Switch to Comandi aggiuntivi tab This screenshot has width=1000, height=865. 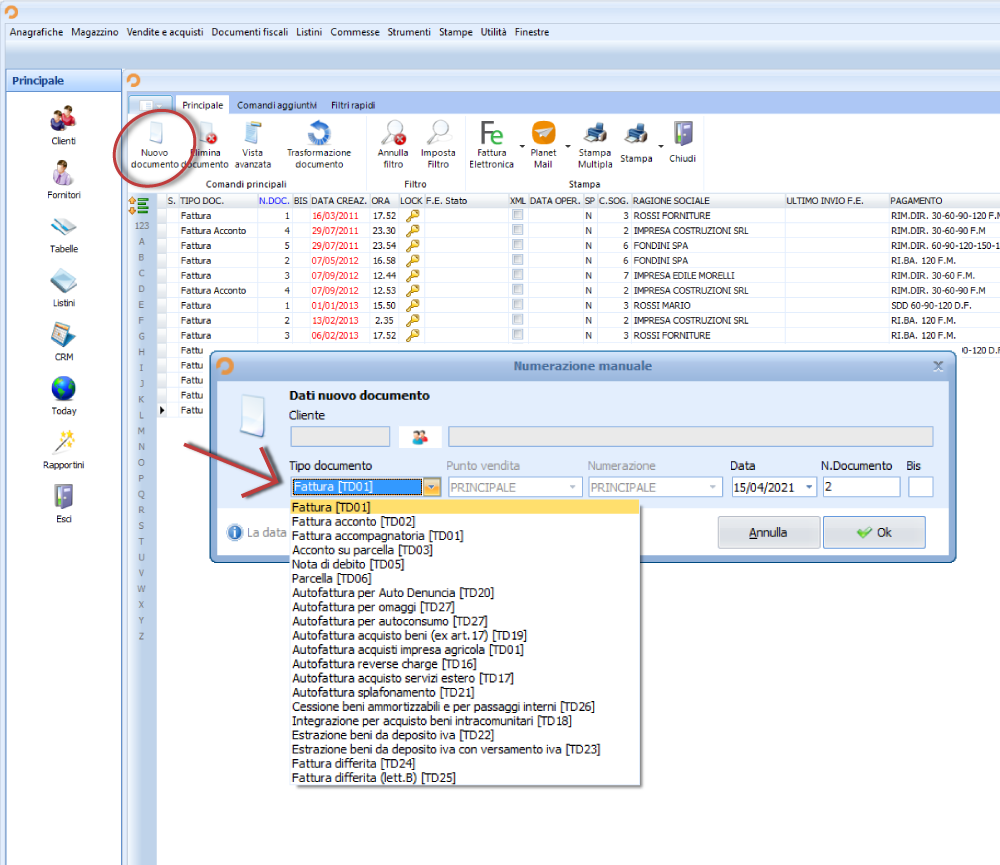[x=277, y=105]
